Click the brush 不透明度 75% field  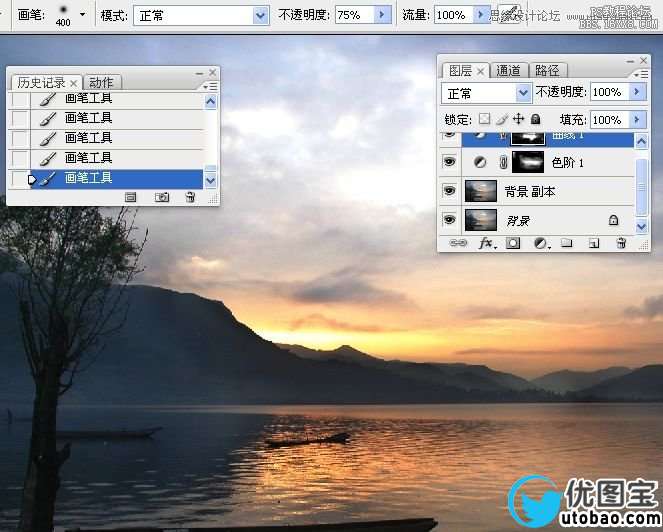[355, 15]
